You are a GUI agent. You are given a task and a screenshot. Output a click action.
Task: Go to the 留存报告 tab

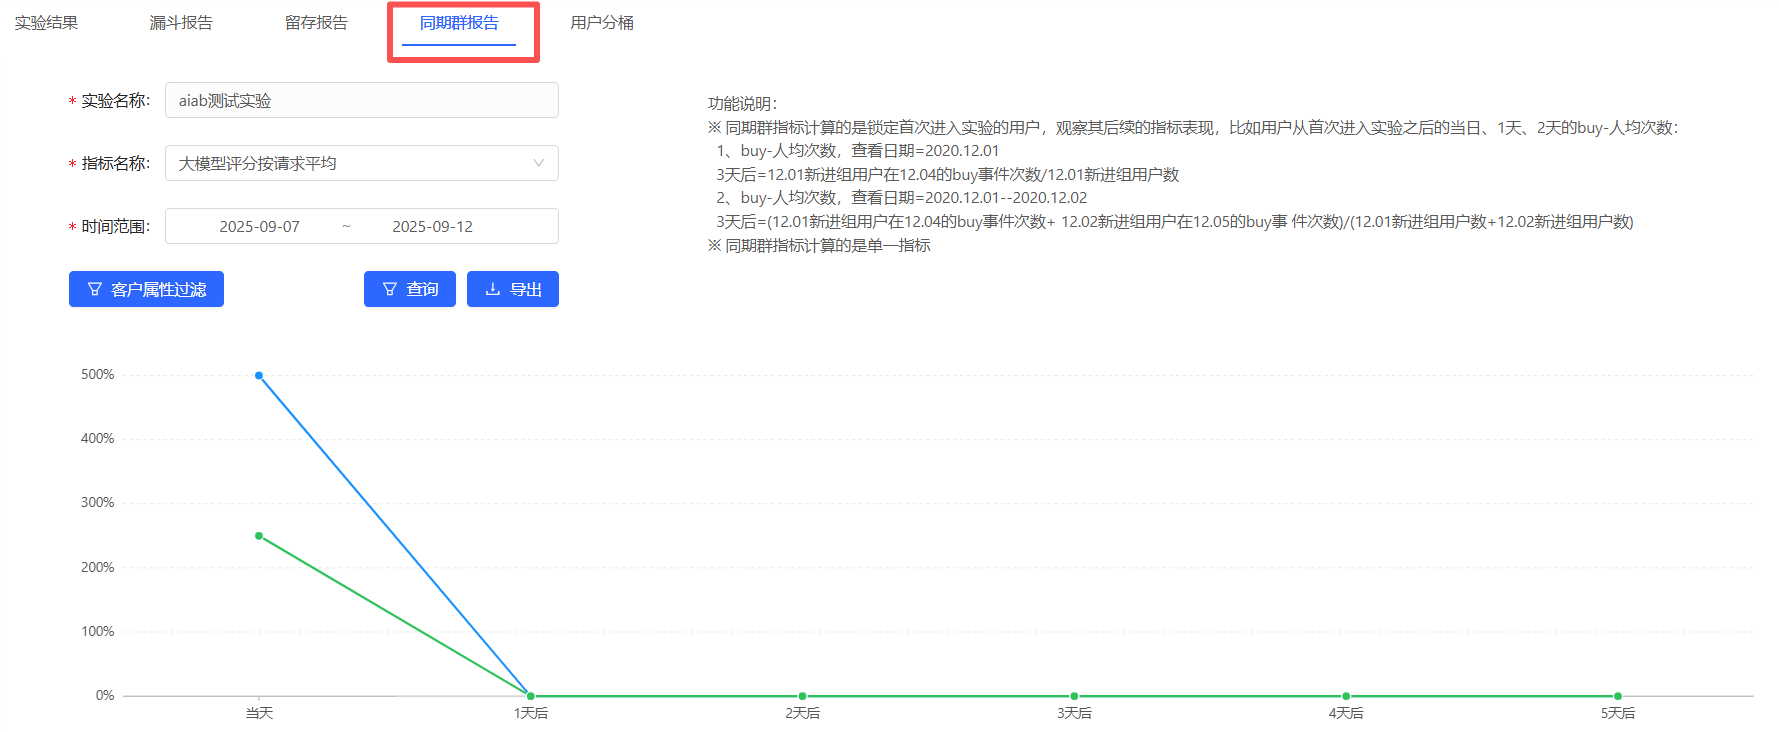(316, 23)
